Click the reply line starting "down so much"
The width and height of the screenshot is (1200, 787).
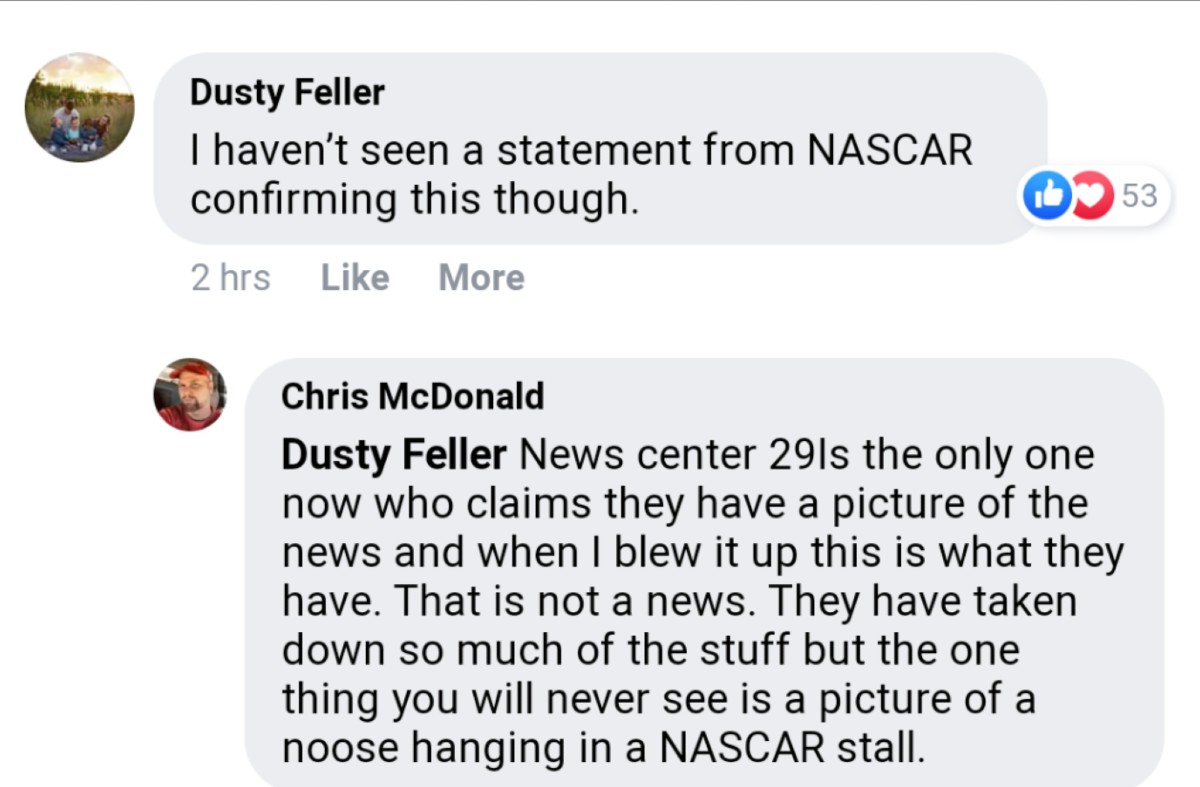(x=650, y=650)
